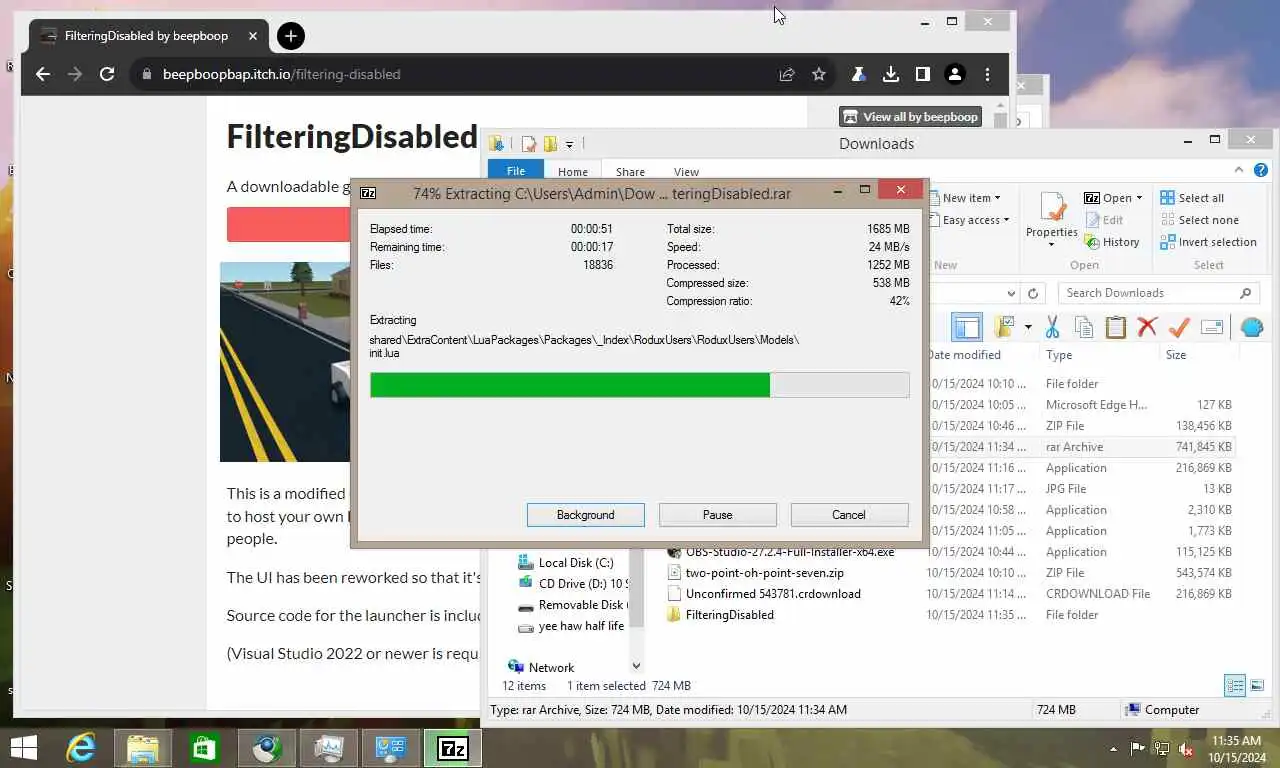Click the Paste clipboard icon in Explorer toolbar
Image resolution: width=1280 pixels, height=768 pixels.
pyautogui.click(x=1116, y=327)
